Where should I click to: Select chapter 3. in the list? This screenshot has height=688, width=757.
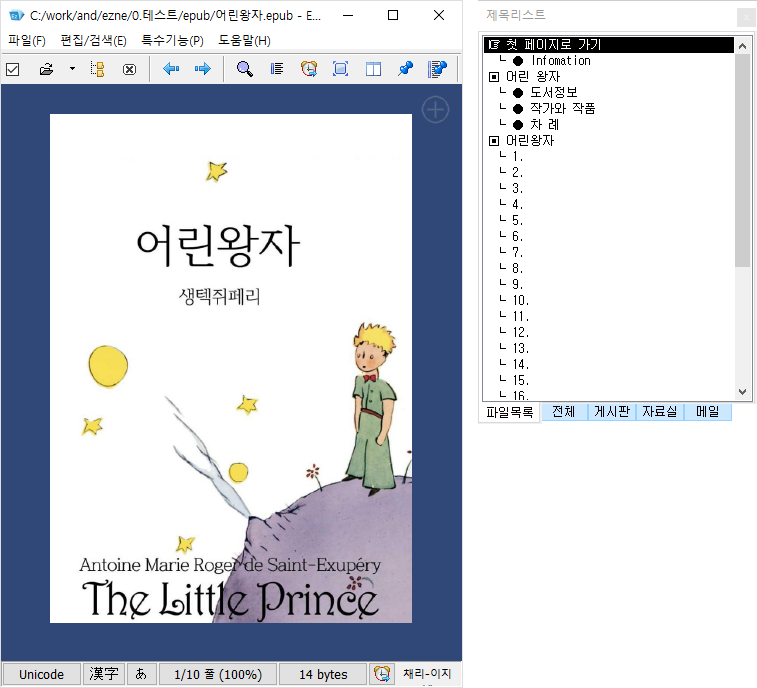point(518,188)
